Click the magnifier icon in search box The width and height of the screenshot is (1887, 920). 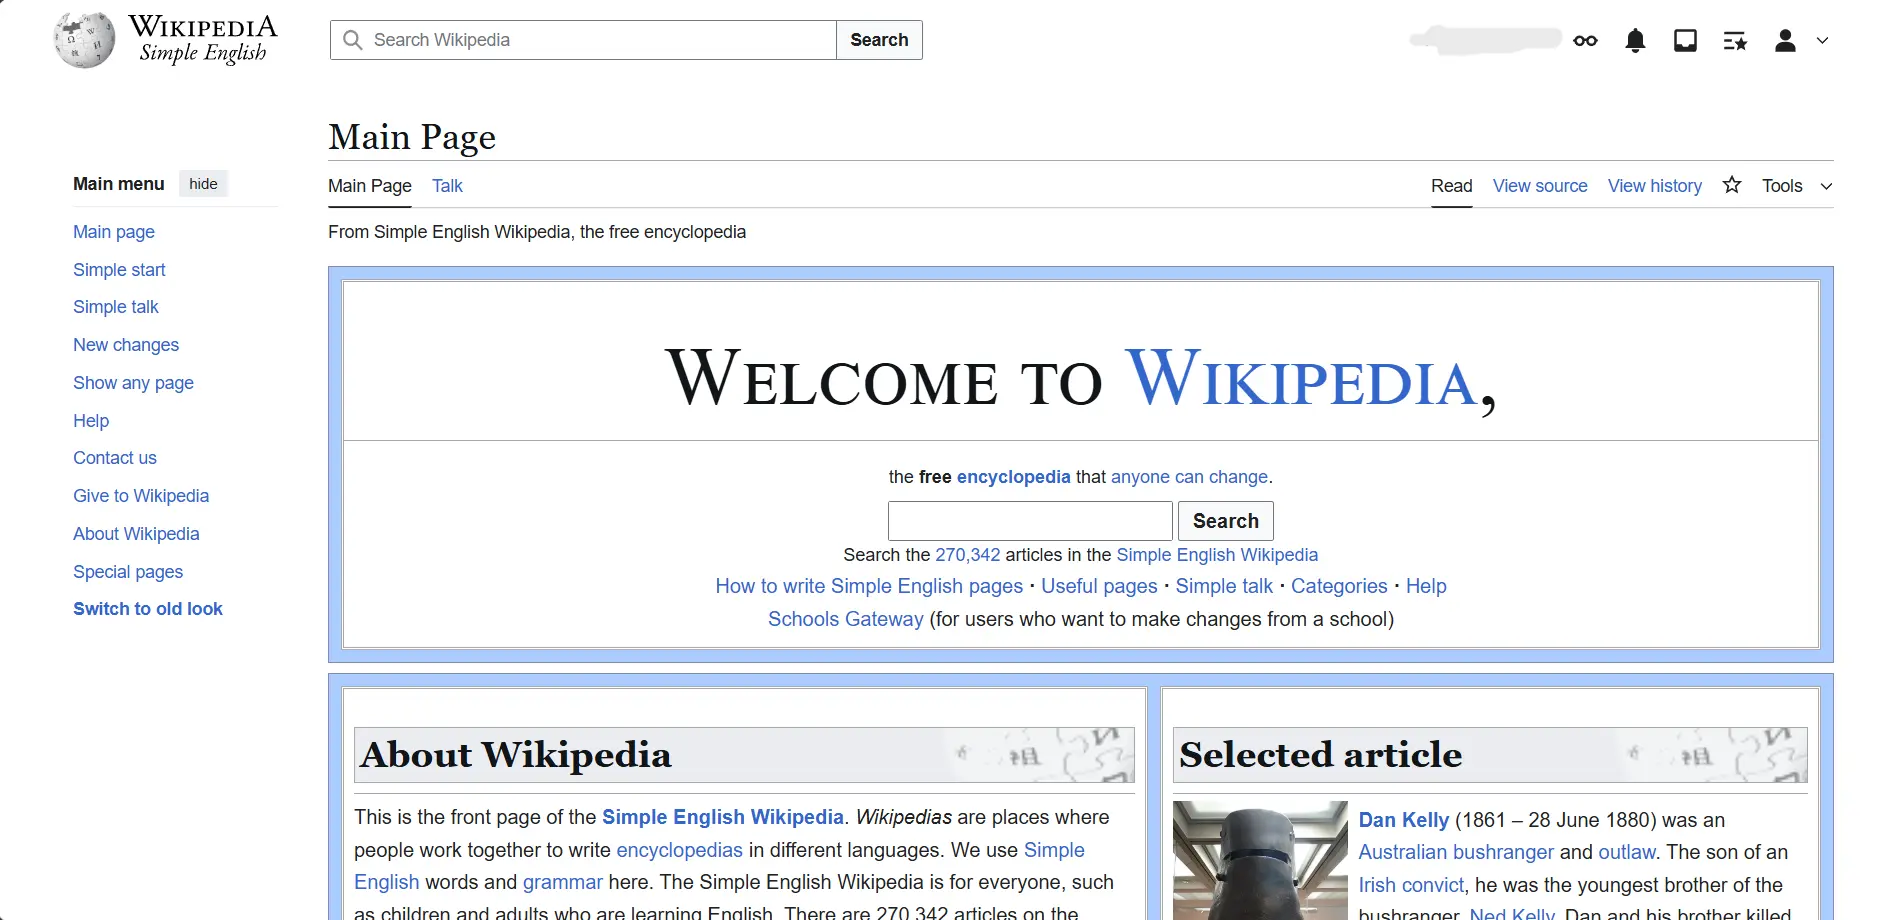(352, 40)
